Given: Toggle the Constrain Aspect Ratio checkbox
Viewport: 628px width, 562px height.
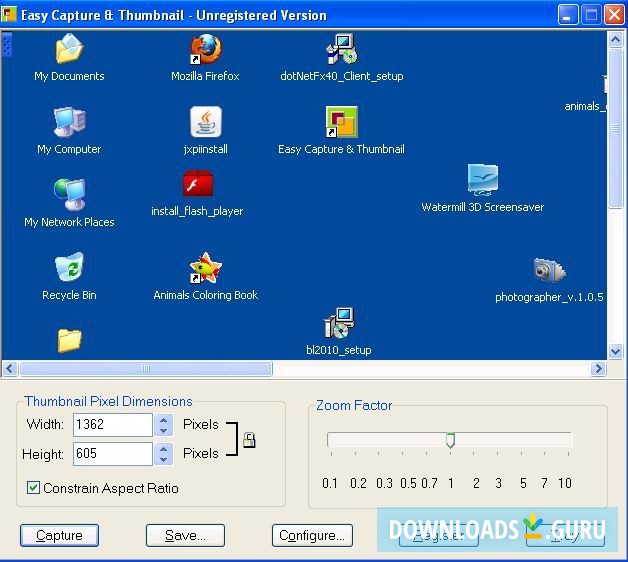Looking at the screenshot, I should tap(33, 487).
